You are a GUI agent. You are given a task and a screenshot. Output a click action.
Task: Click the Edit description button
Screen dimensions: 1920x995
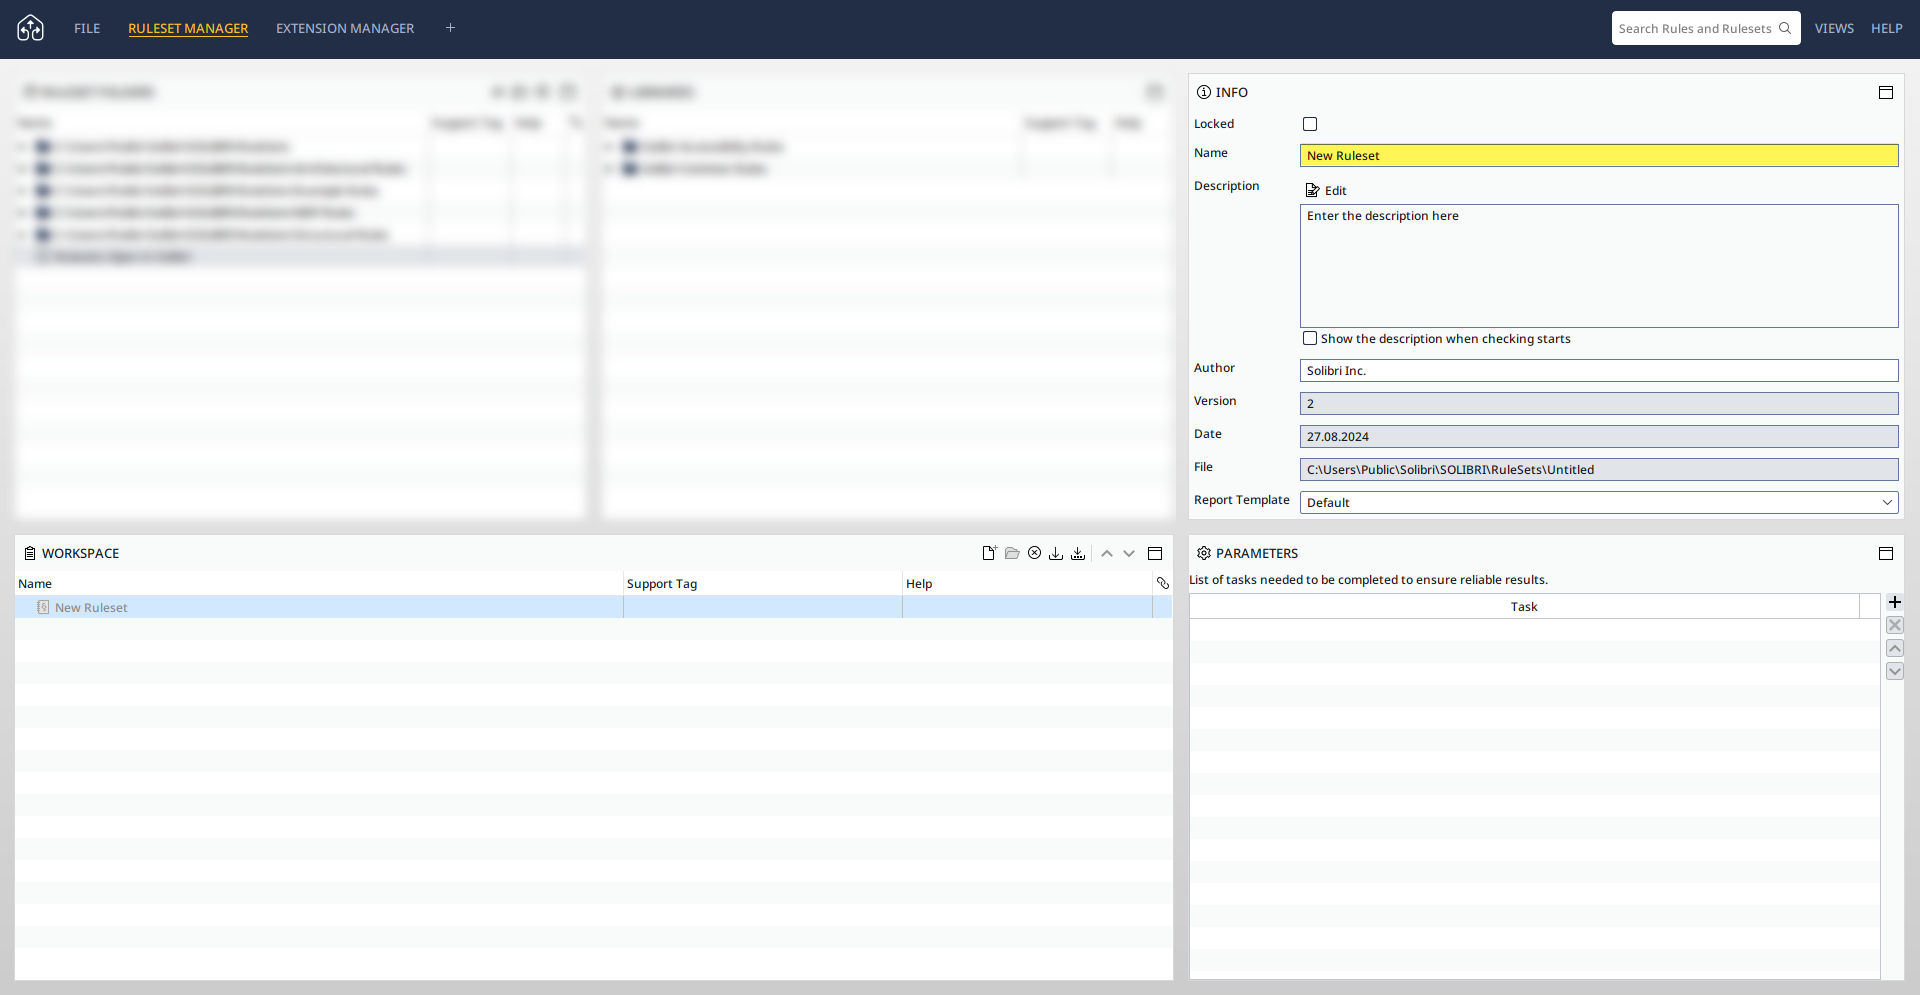pos(1326,190)
